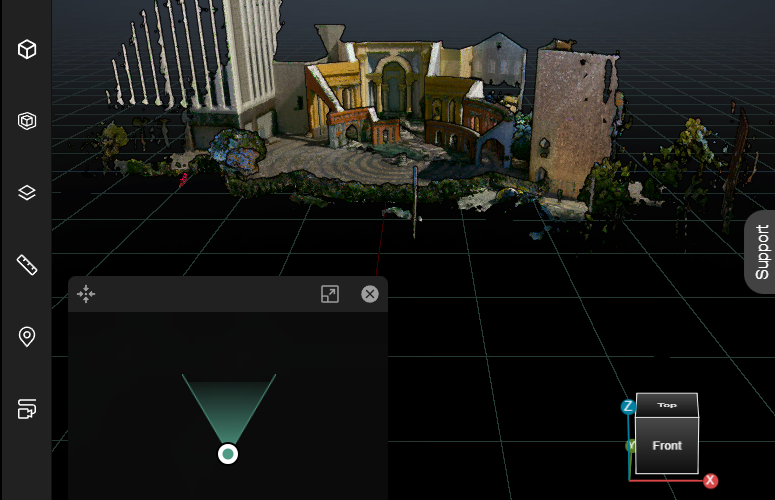
Task: Click the blue Z axis handle
Action: (x=629, y=407)
